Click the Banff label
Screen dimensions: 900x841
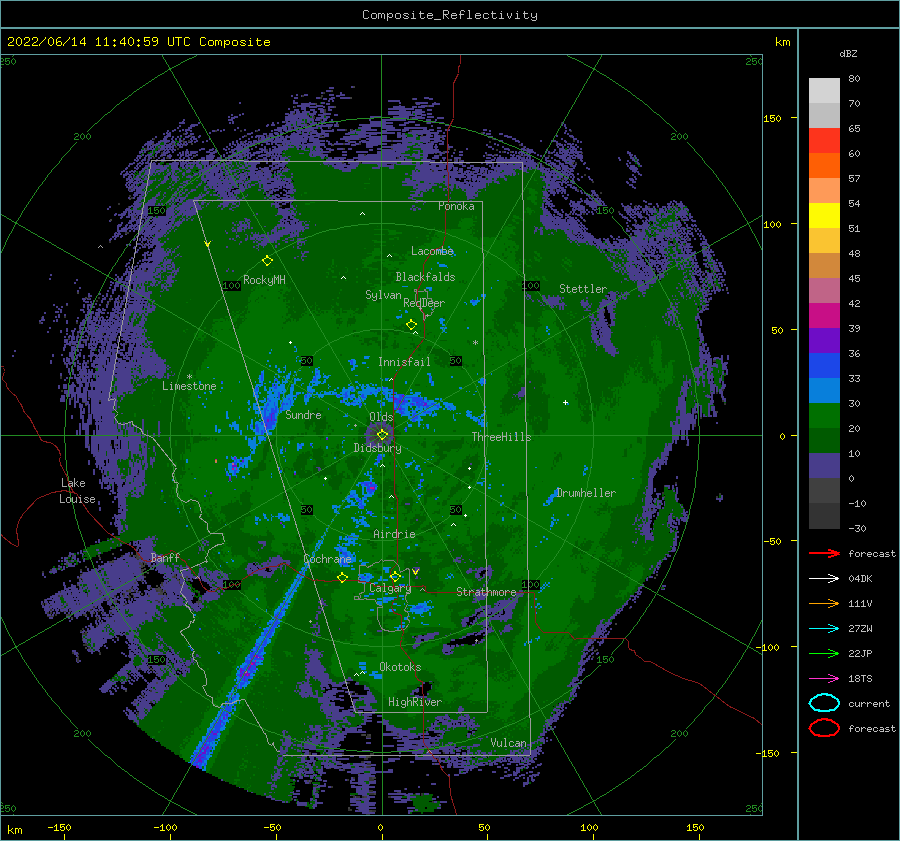coord(165,557)
